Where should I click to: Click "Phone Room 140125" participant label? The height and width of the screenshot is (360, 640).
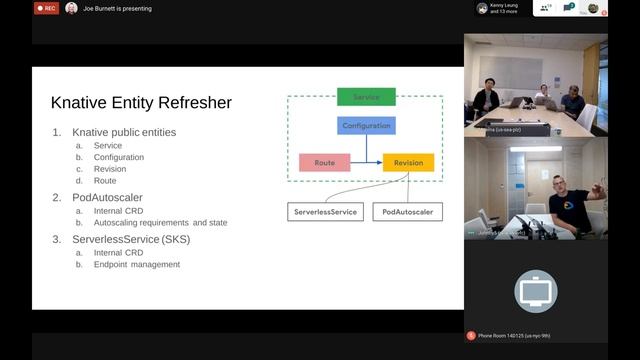click(514, 336)
